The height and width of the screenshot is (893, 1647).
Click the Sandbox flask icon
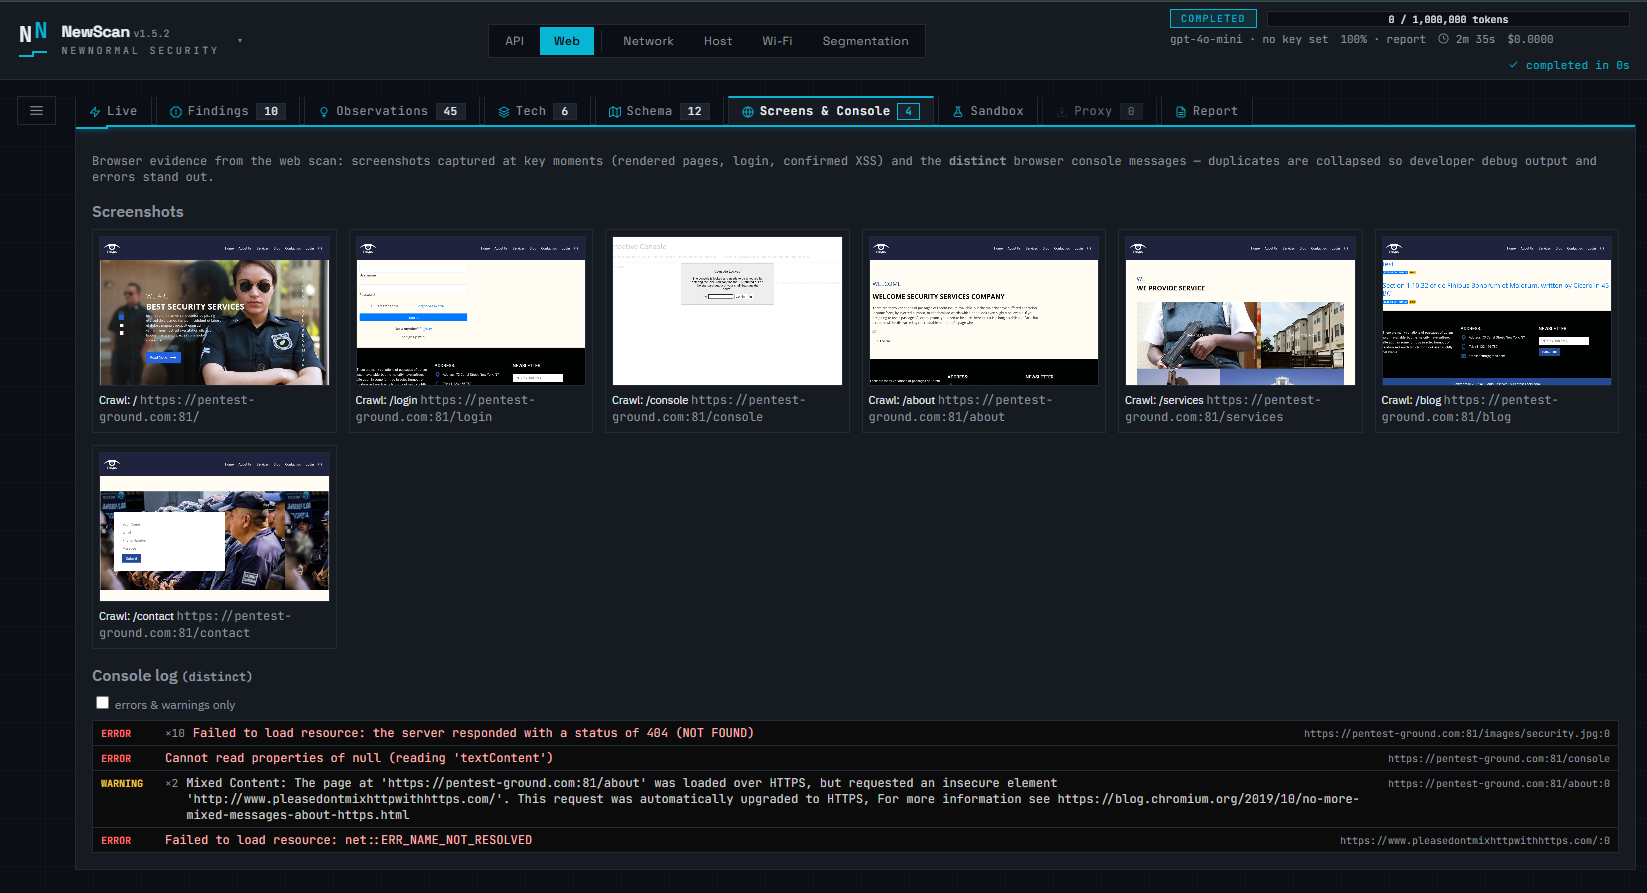tap(958, 112)
